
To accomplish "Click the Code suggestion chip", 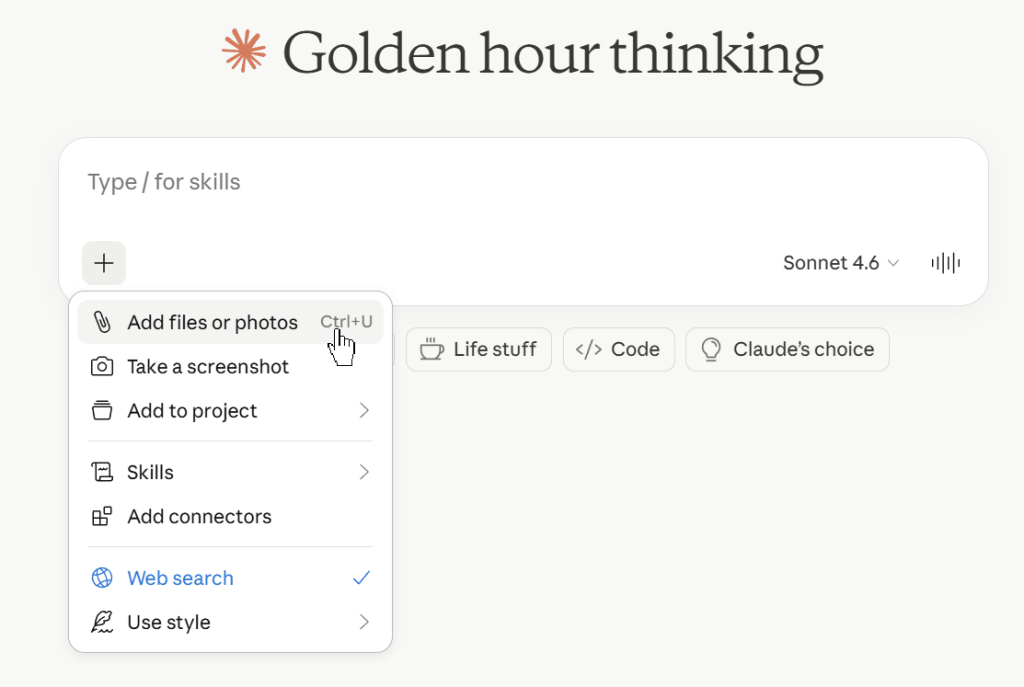I will (618, 349).
